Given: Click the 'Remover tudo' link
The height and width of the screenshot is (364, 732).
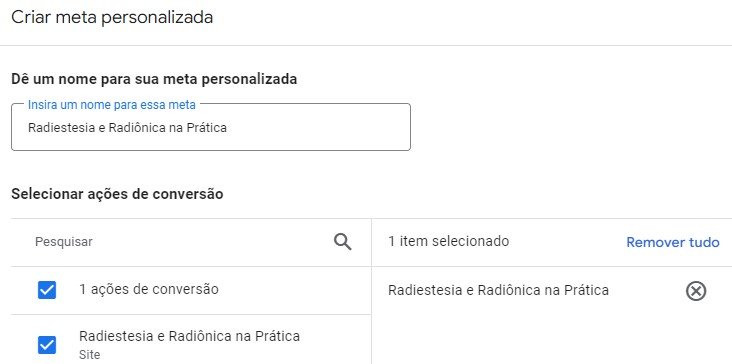Looking at the screenshot, I should pos(672,242).
